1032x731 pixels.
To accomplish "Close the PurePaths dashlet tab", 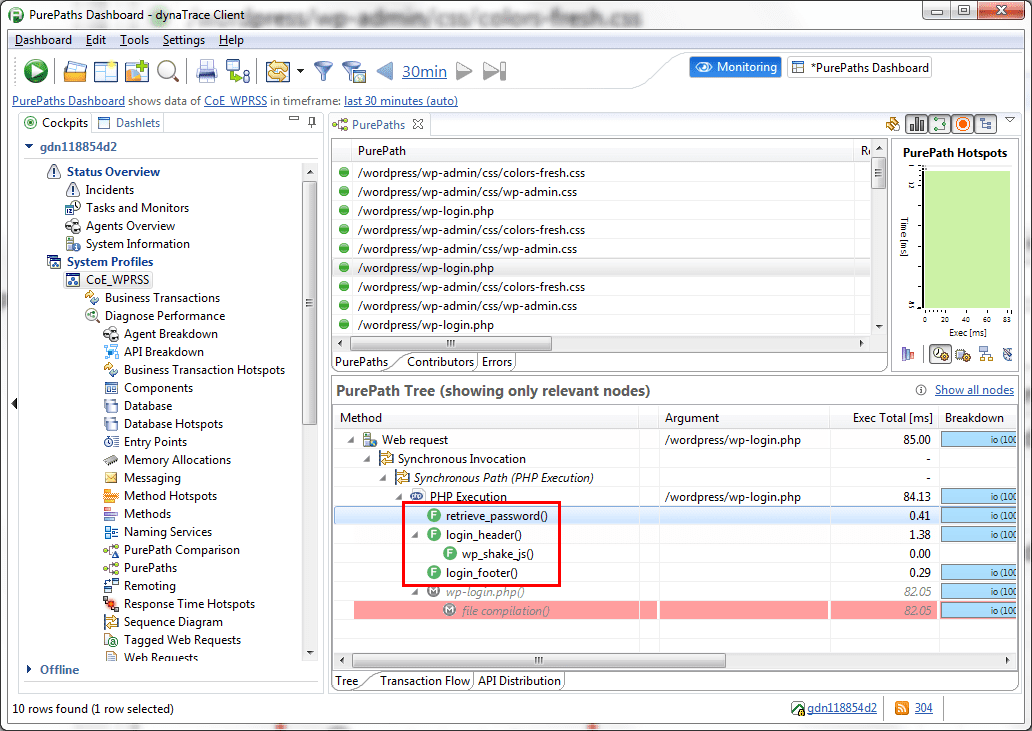I will [x=417, y=124].
